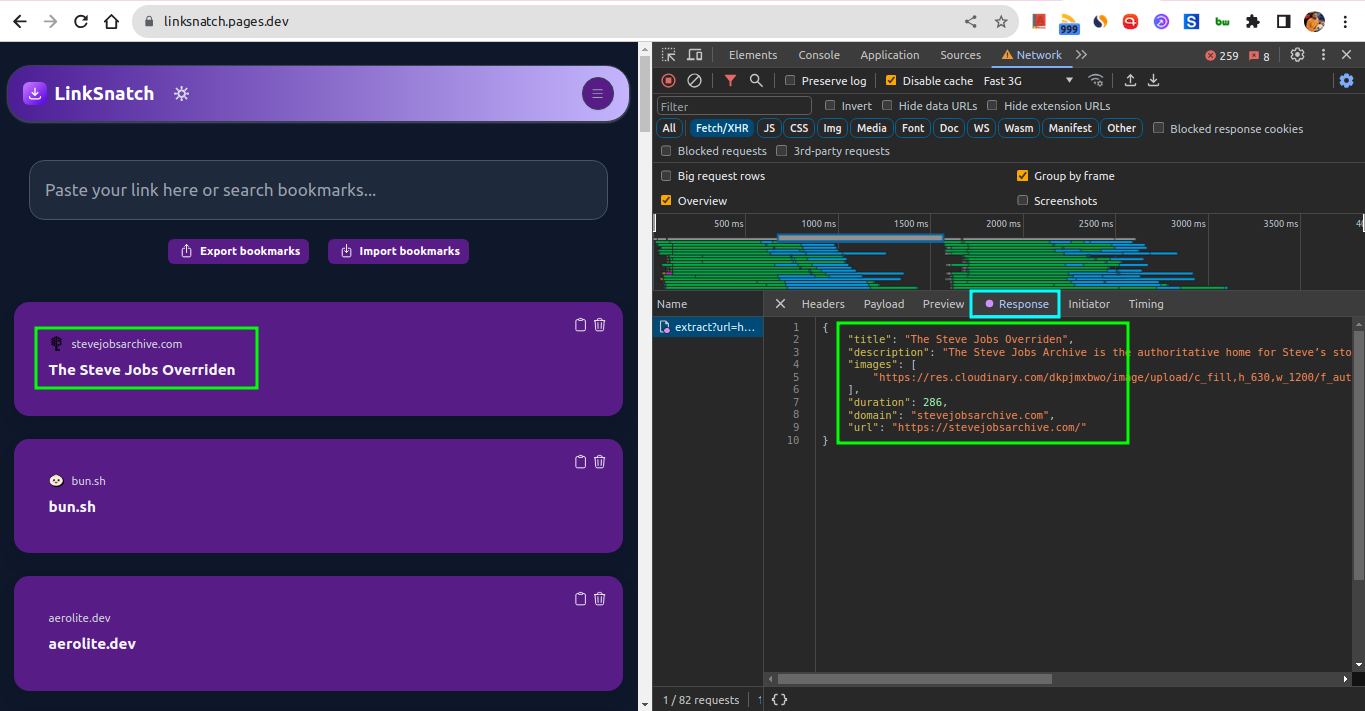Clear the network log

(694, 81)
